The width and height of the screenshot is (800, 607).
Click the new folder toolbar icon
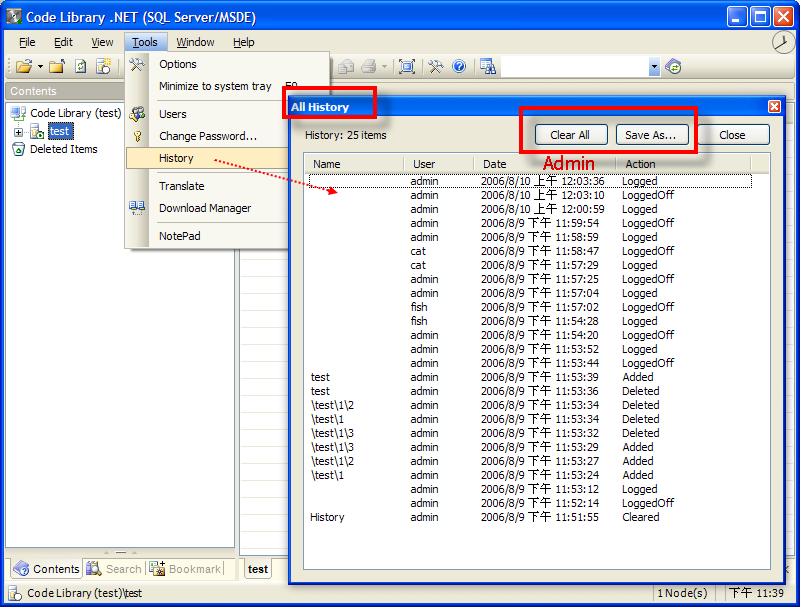[57, 66]
